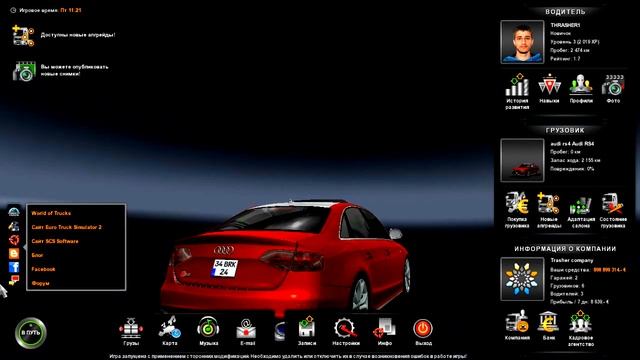
Task: Click the Уровень 3 (2 019 XP) line
Action: pyautogui.click(x=575, y=42)
